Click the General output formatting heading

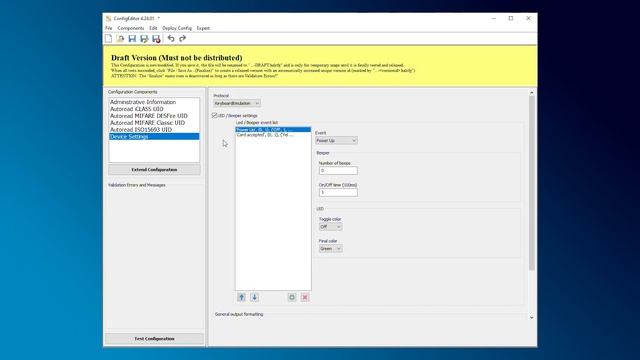[x=239, y=314]
